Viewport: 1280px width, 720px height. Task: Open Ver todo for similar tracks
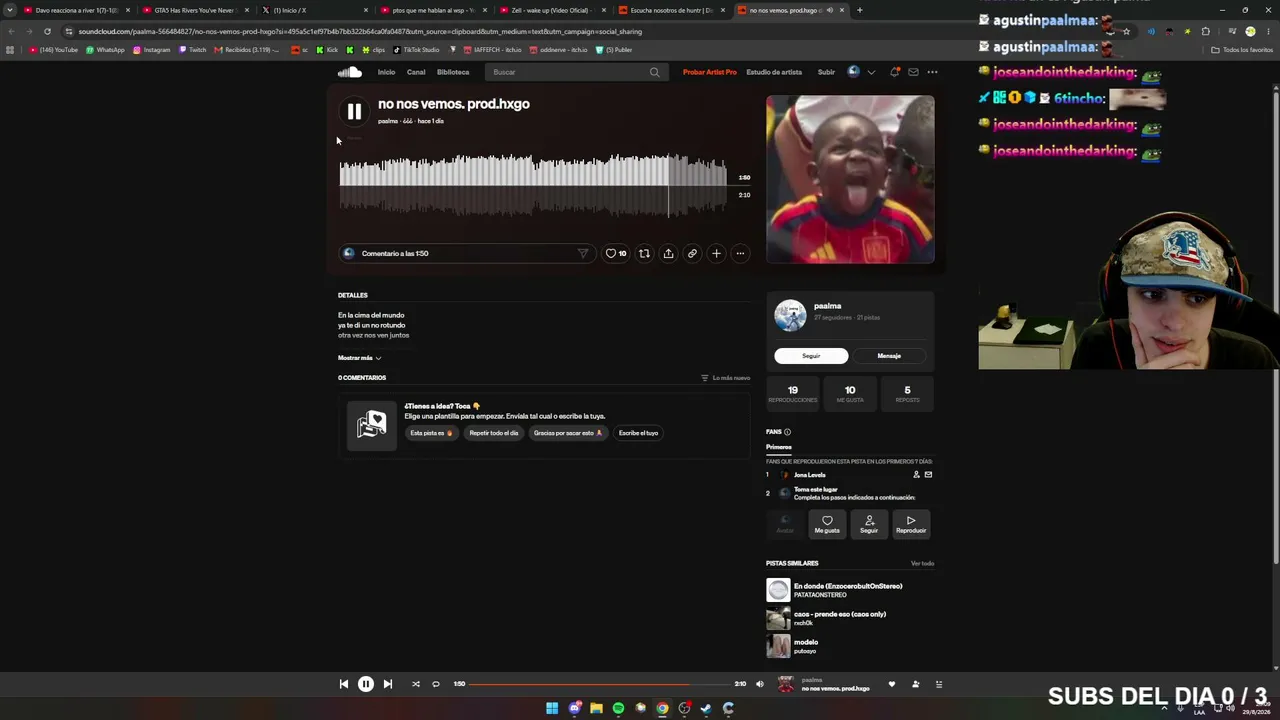[922, 564]
